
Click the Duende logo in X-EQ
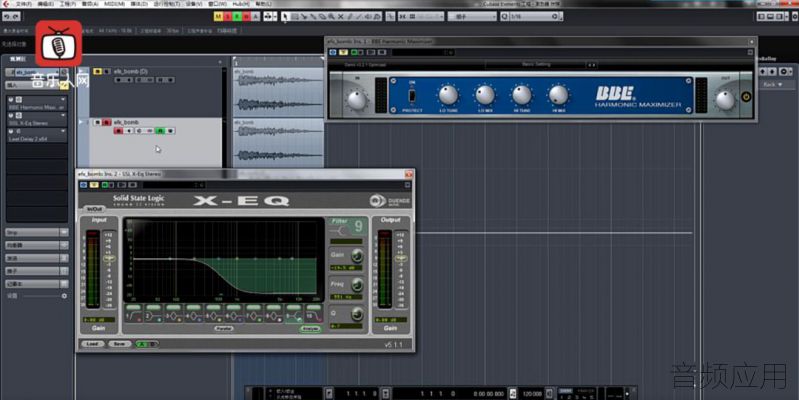pos(389,201)
